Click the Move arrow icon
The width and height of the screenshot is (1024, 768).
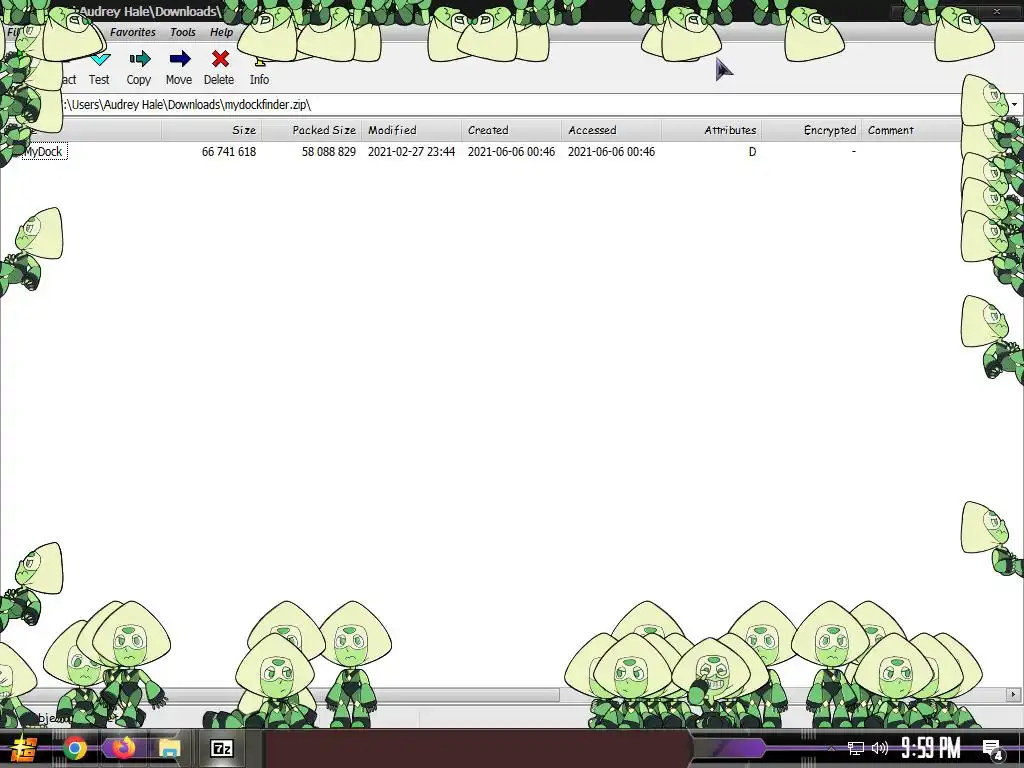pyautogui.click(x=180, y=59)
